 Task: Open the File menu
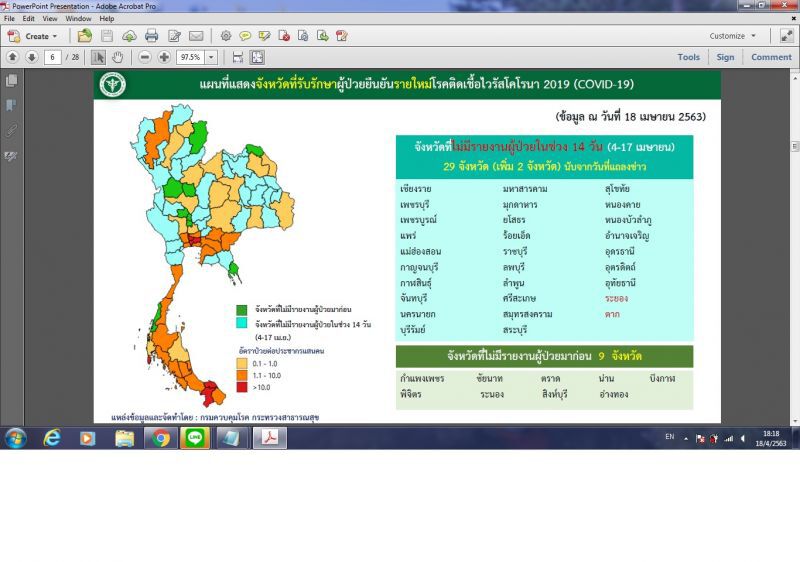9,18
